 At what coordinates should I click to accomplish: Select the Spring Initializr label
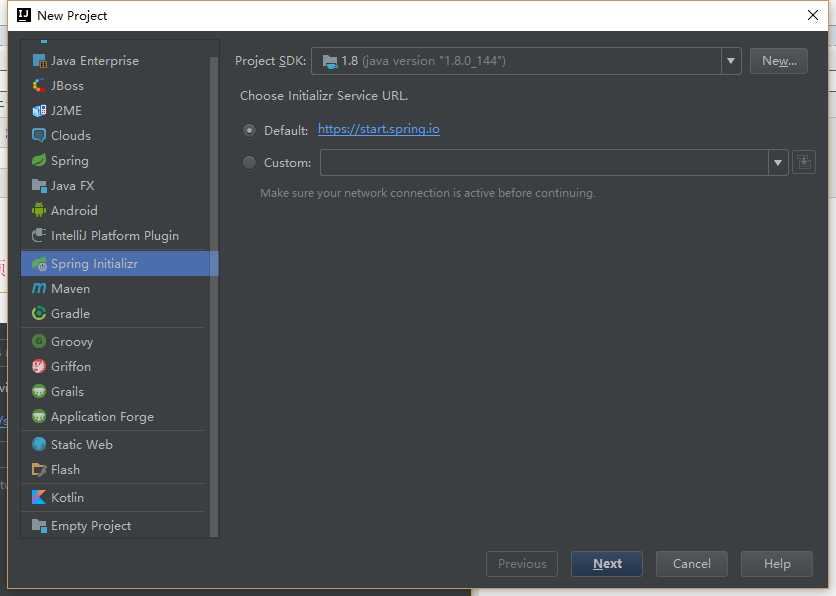[x=94, y=263]
